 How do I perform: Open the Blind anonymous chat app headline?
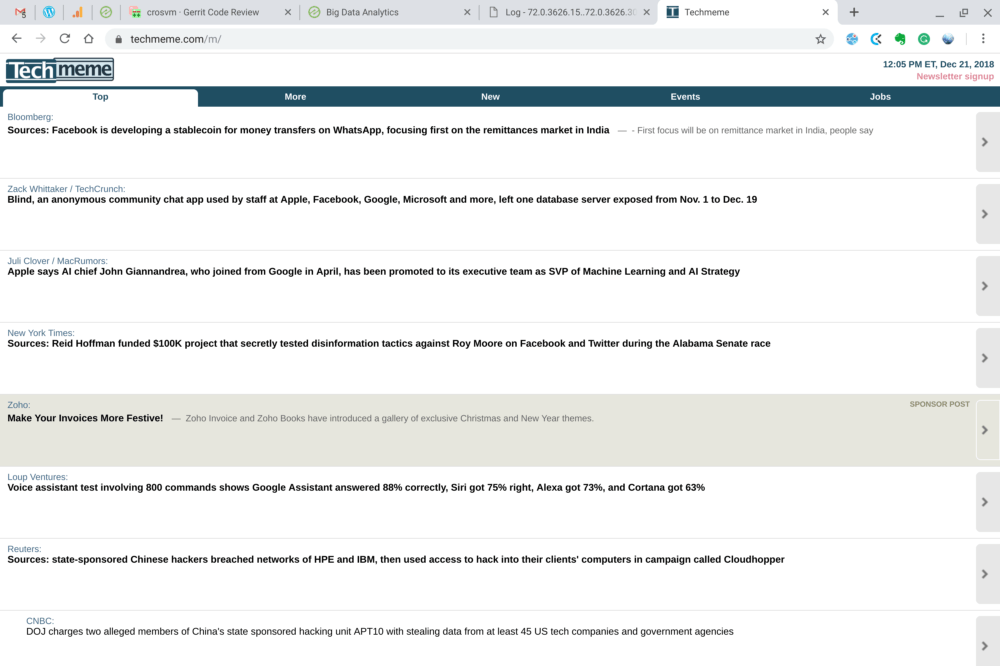382,200
